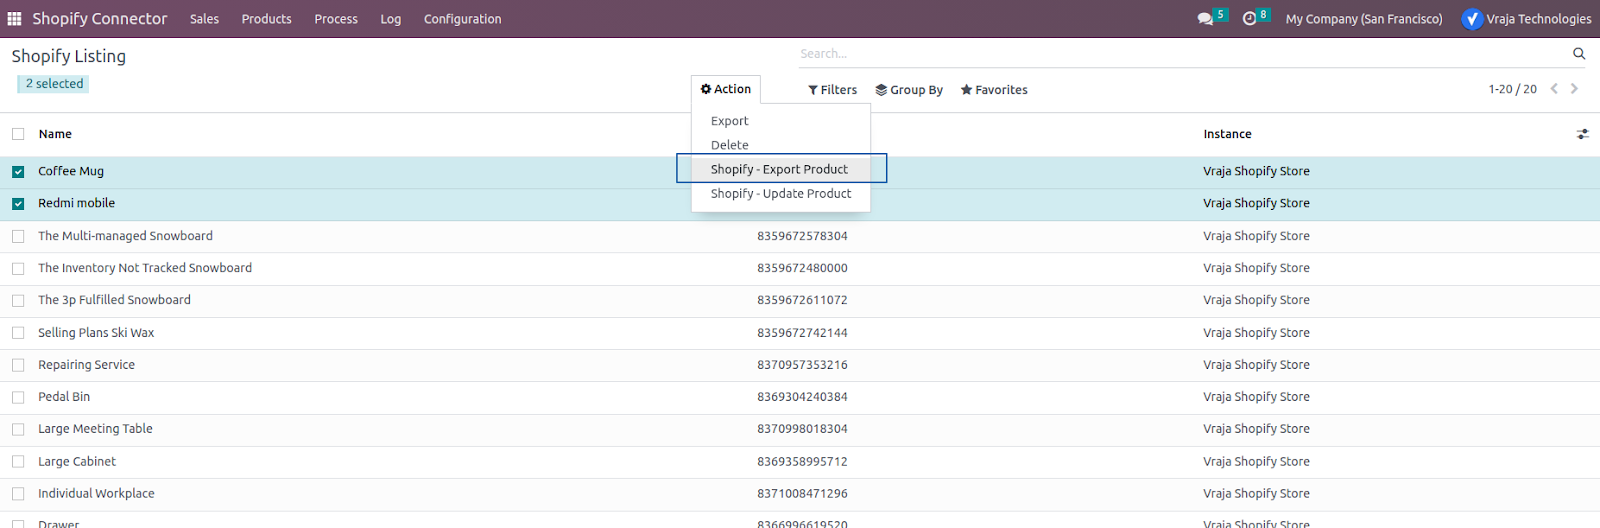Open the Group By dropdown
Image resolution: width=1600 pixels, height=528 pixels.
[909, 90]
